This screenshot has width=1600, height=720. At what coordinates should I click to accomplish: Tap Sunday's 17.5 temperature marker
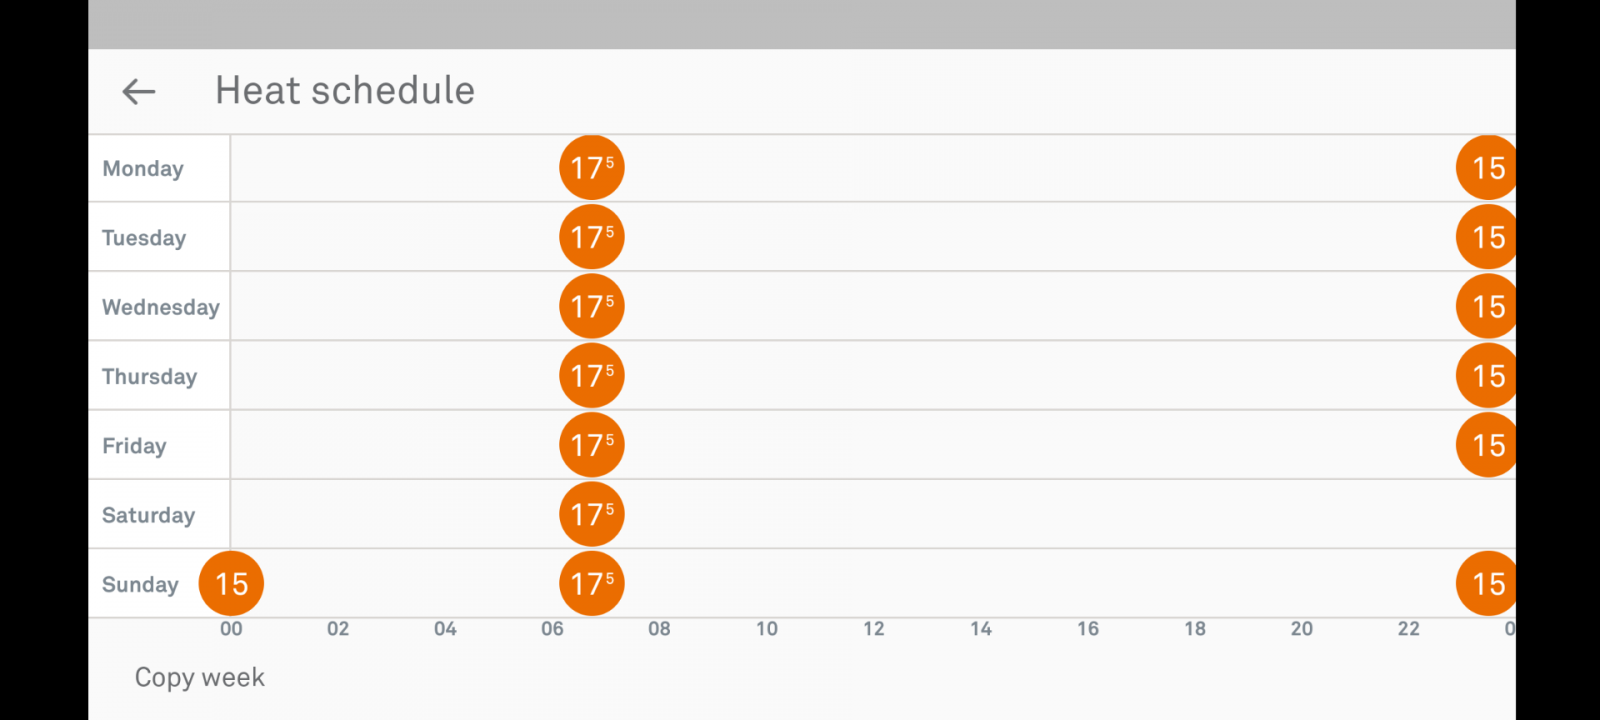tap(592, 583)
